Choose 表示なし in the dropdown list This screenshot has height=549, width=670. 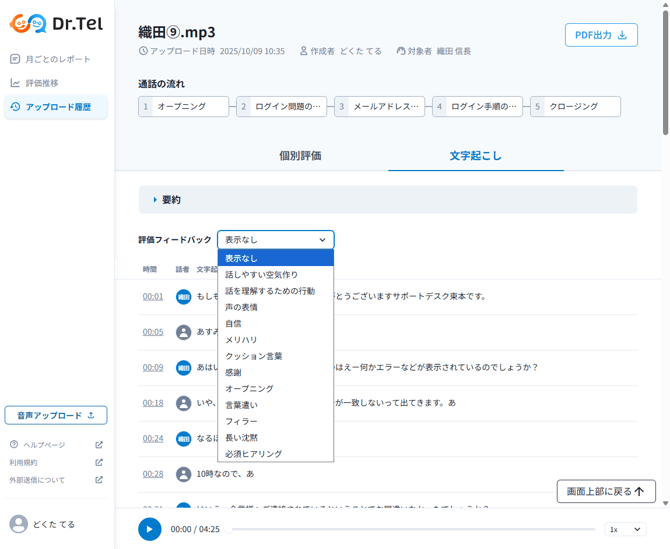(x=276, y=258)
